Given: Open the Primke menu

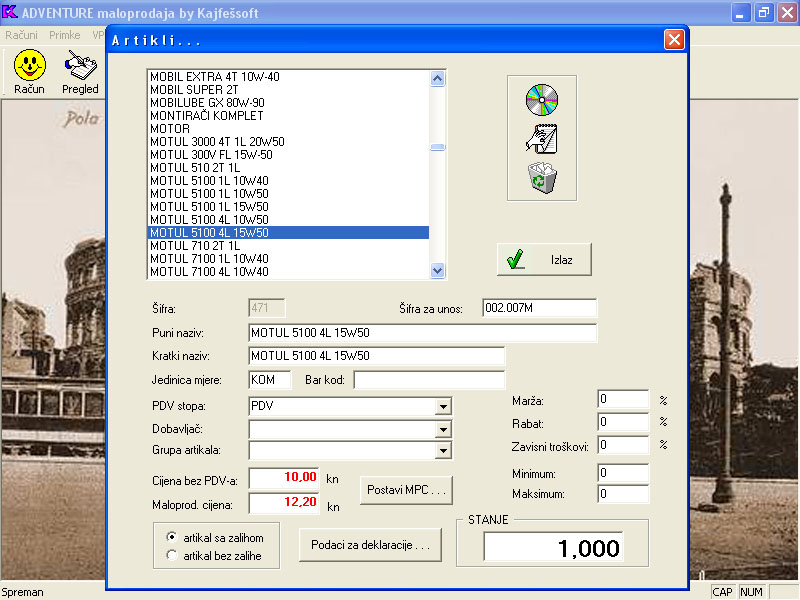Looking at the screenshot, I should click(x=65, y=35).
